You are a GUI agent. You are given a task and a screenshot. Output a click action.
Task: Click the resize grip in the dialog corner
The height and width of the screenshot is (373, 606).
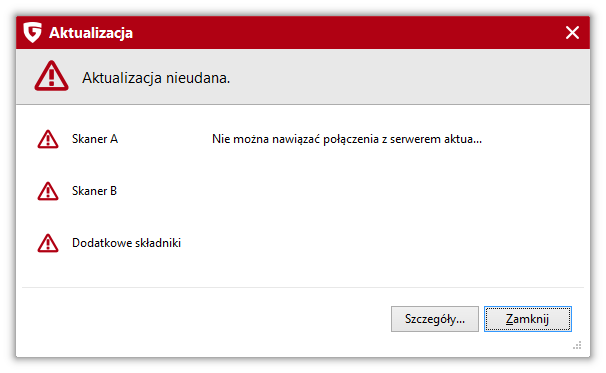tap(577, 345)
